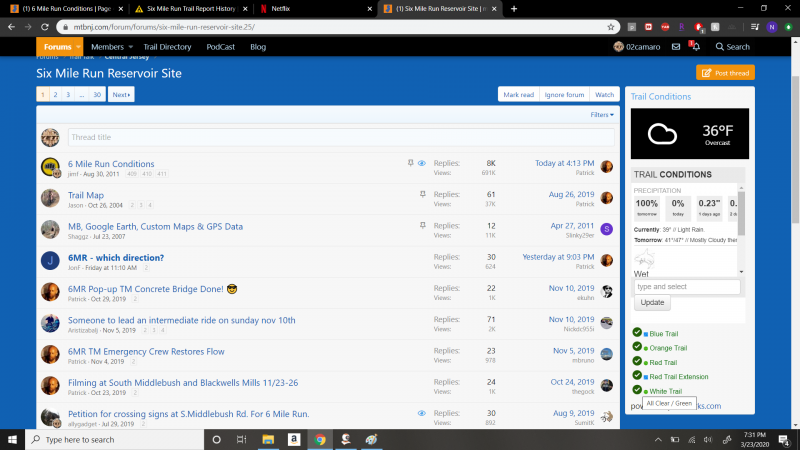800x450 pixels.
Task: Open the inbox envelope icon
Action: (x=676, y=47)
